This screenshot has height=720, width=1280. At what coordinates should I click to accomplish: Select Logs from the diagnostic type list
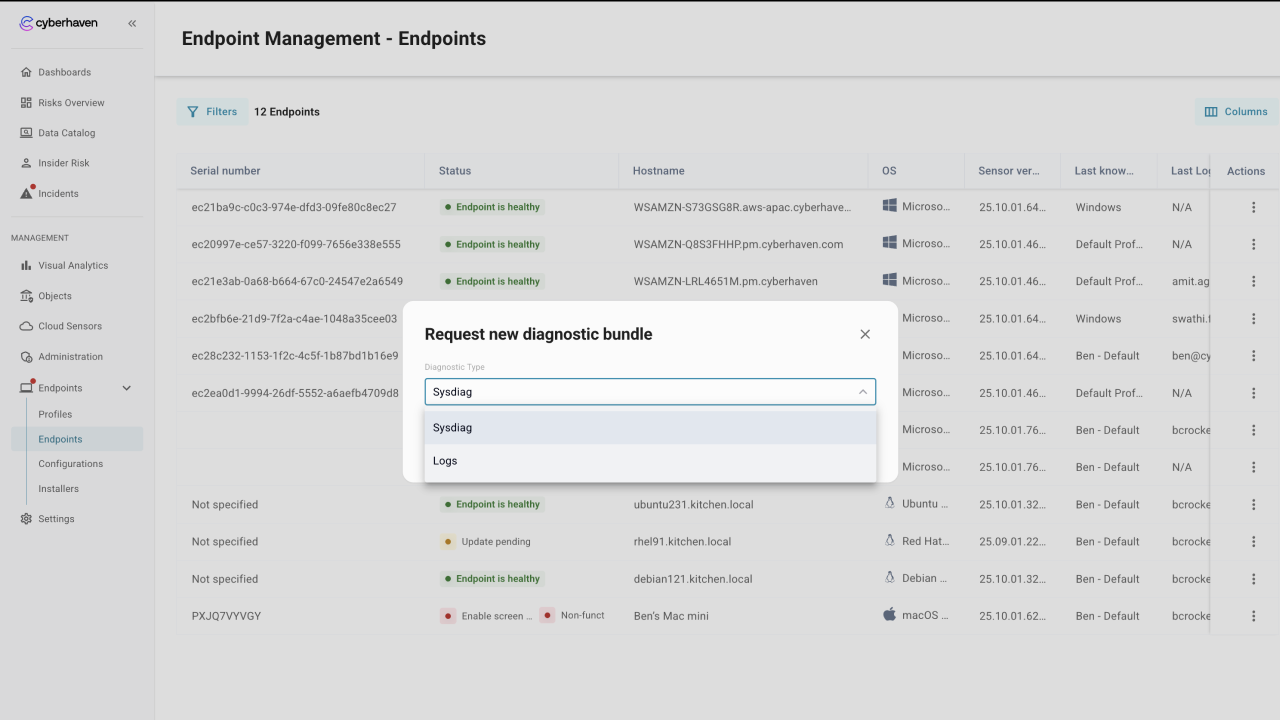click(446, 461)
